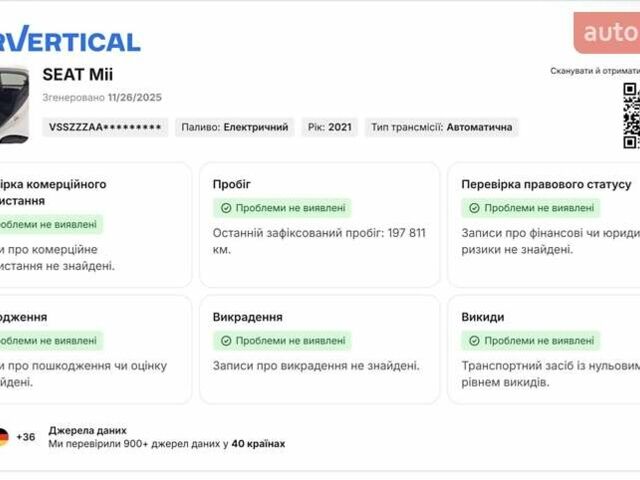Click the Джерела даних heading
This screenshot has height=480, width=640.
coord(87,430)
